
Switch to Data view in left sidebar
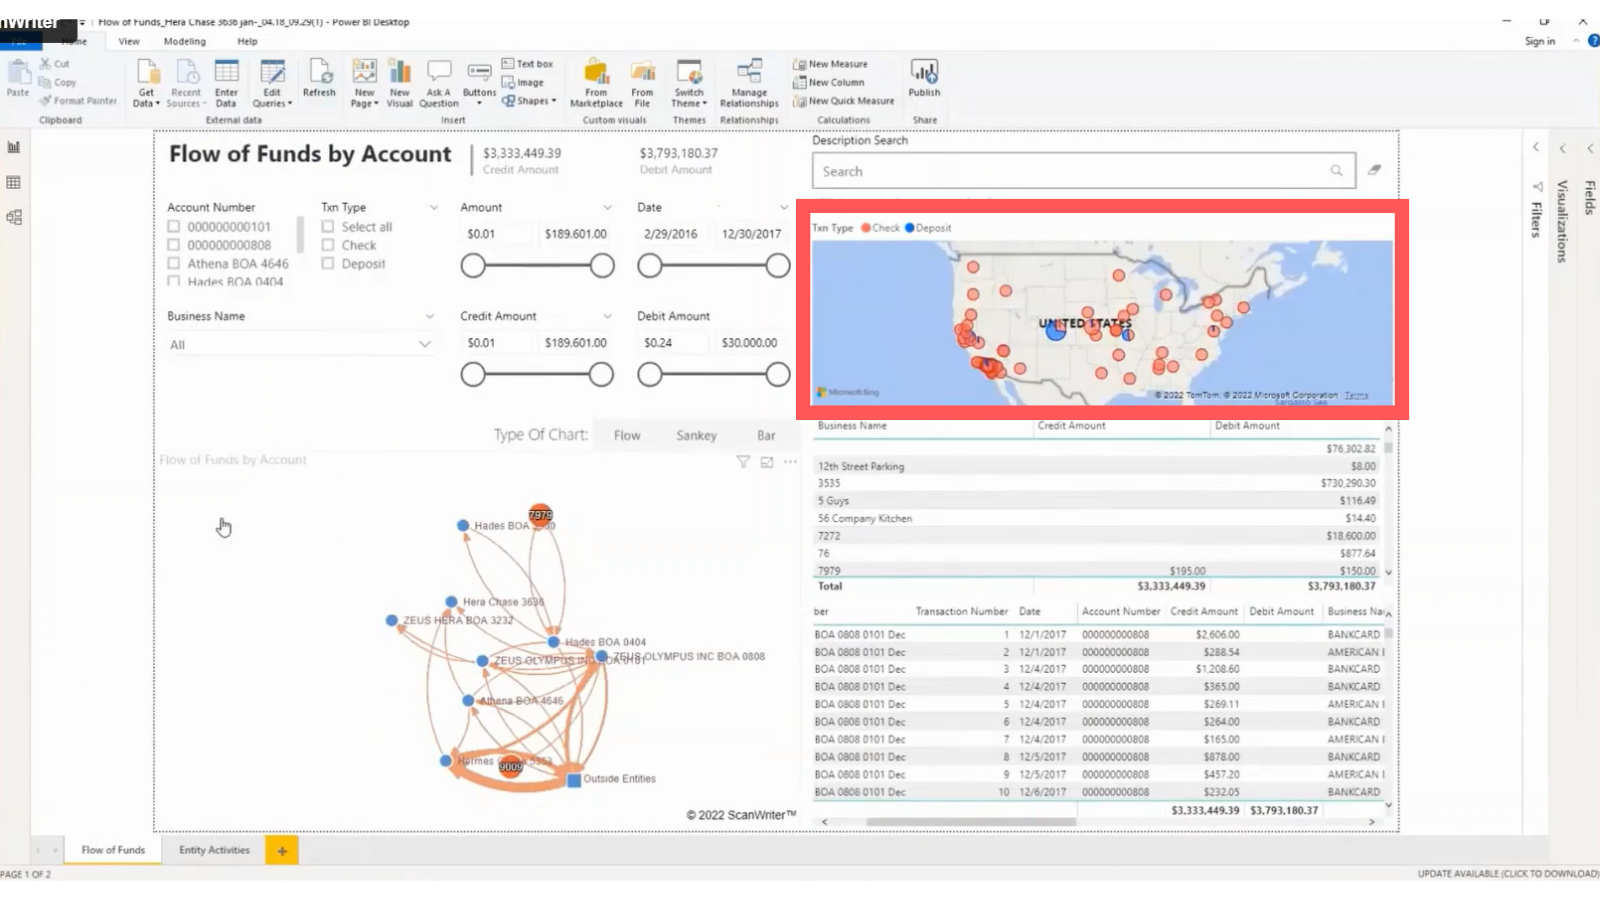click(x=14, y=182)
